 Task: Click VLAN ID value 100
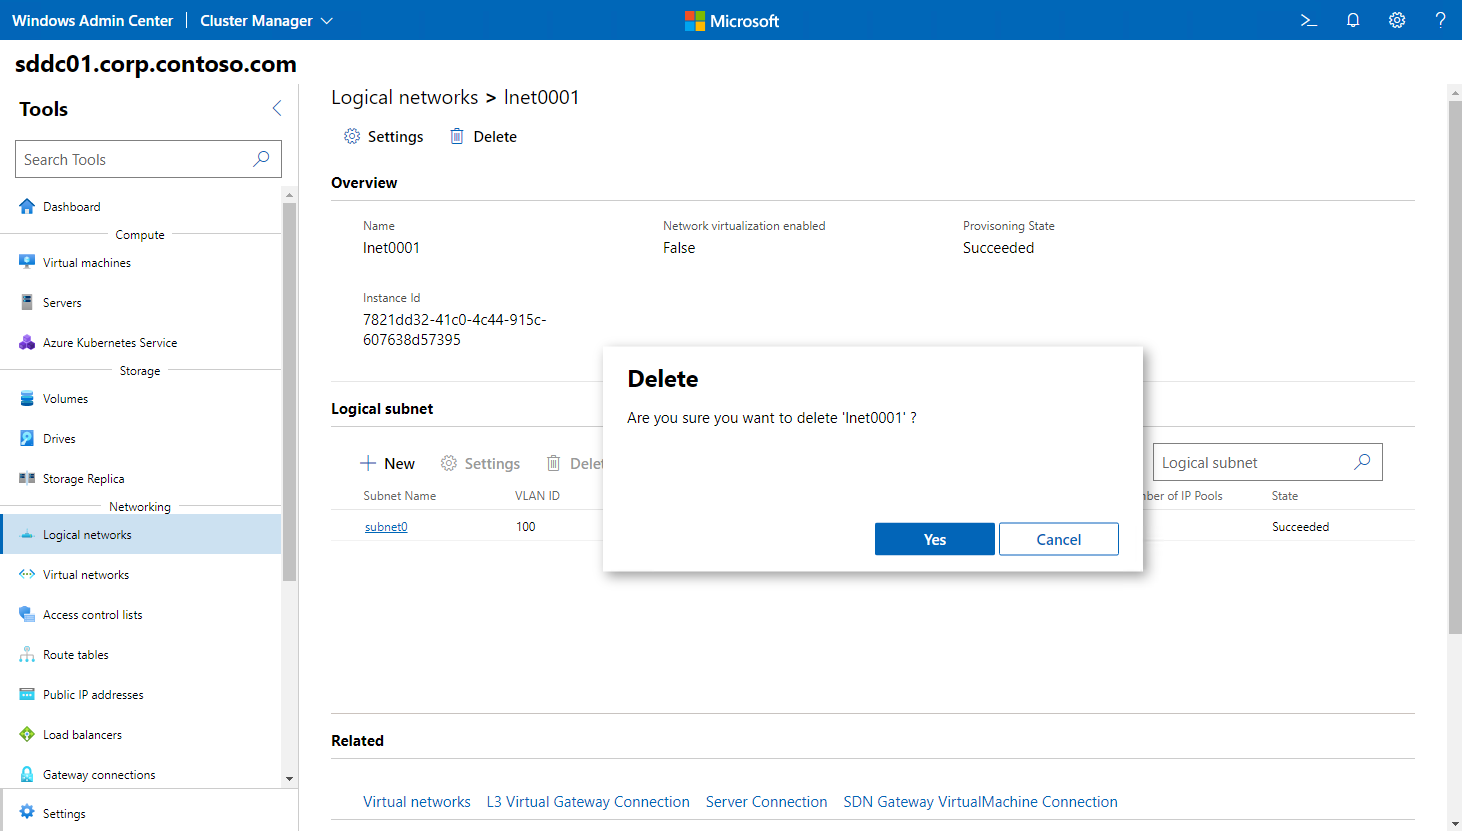pyautogui.click(x=526, y=527)
